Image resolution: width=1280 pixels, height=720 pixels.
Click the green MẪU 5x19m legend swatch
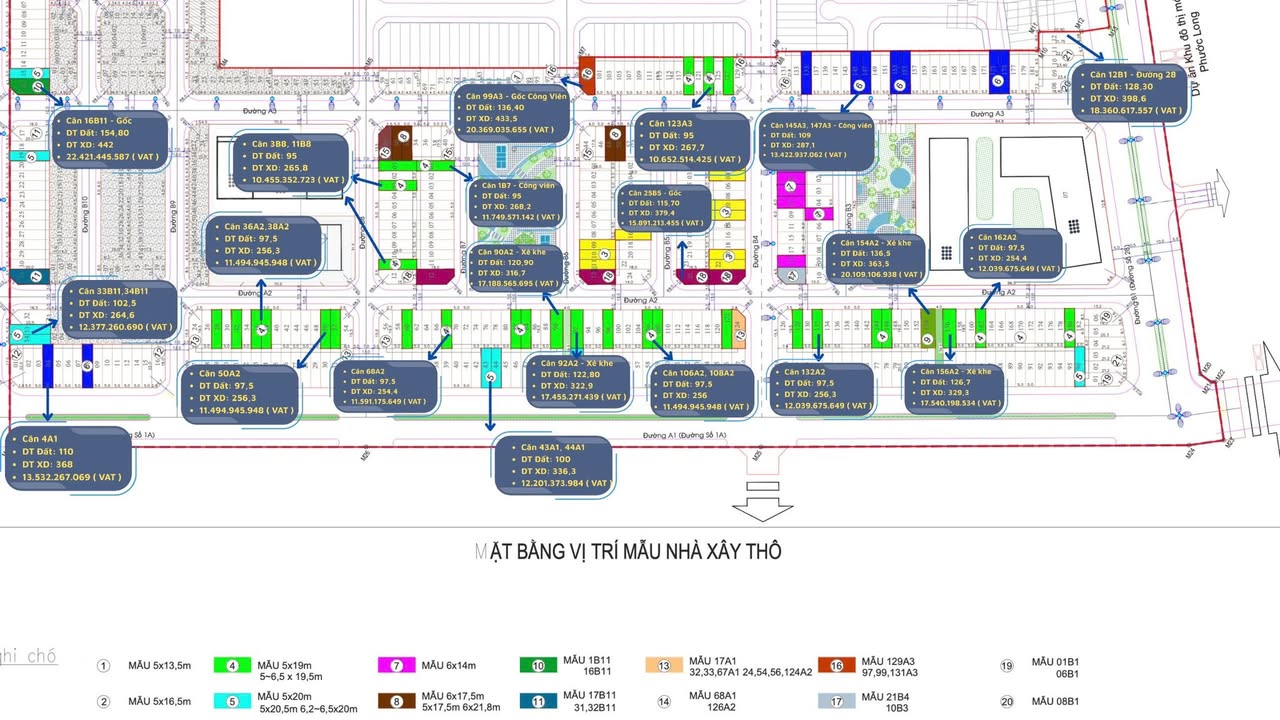click(231, 666)
